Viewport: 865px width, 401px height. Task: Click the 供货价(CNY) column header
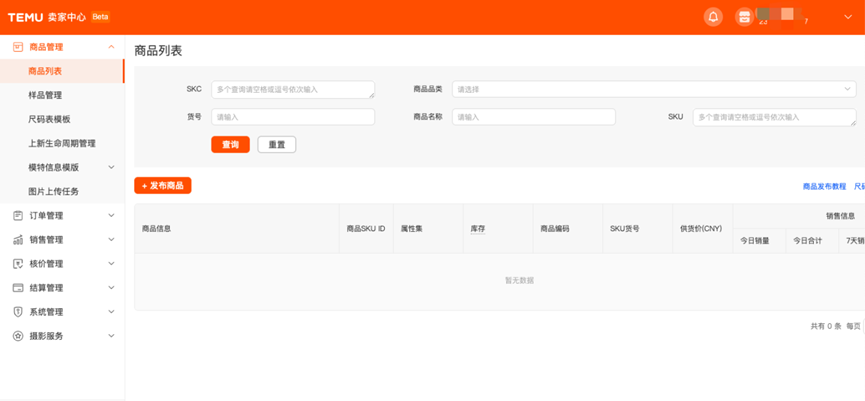[701, 228]
